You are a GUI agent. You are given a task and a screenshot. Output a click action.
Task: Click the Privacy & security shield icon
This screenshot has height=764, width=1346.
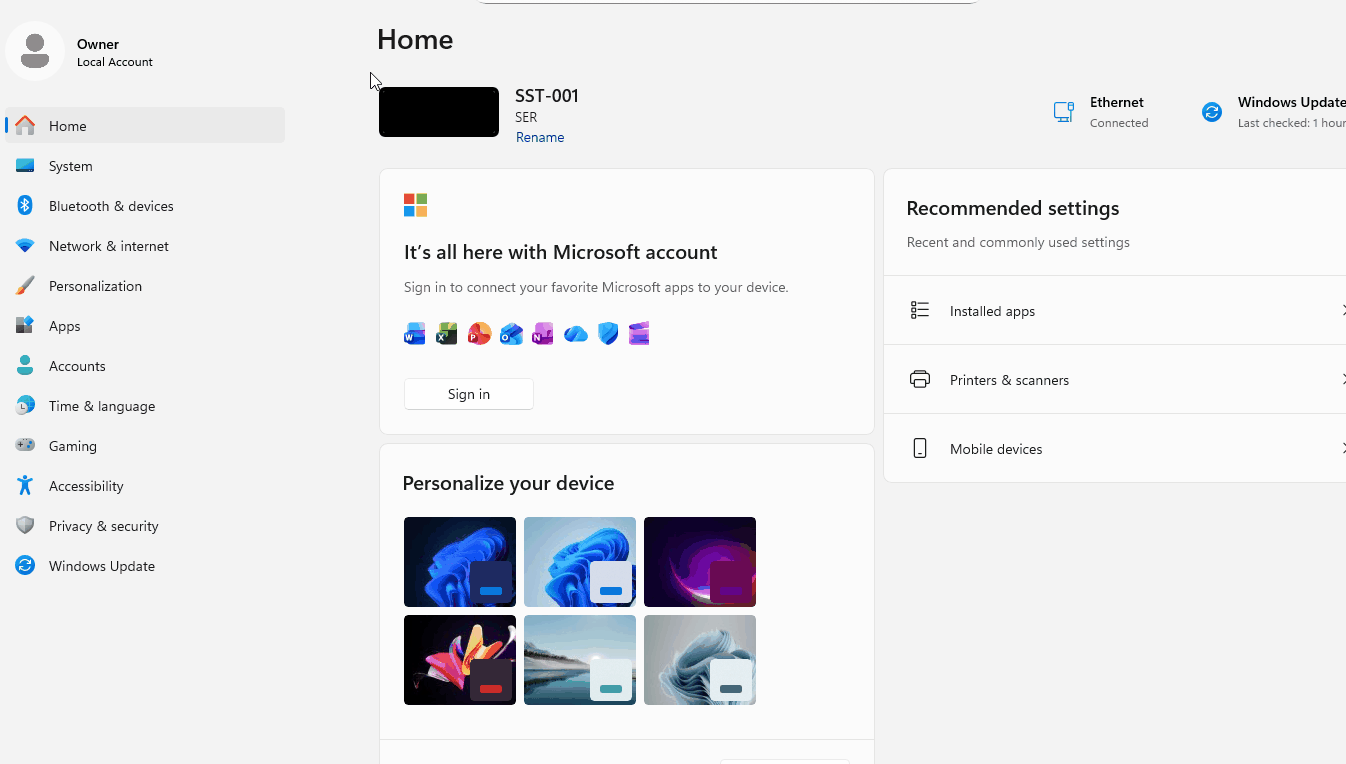pos(25,526)
